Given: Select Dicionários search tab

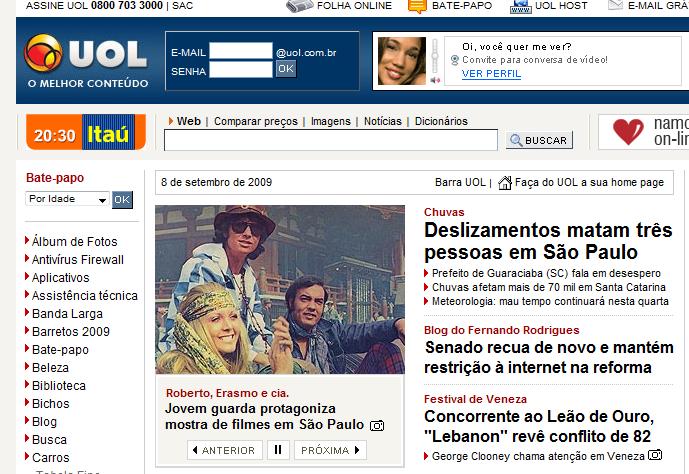Looking at the screenshot, I should pyautogui.click(x=441, y=121).
